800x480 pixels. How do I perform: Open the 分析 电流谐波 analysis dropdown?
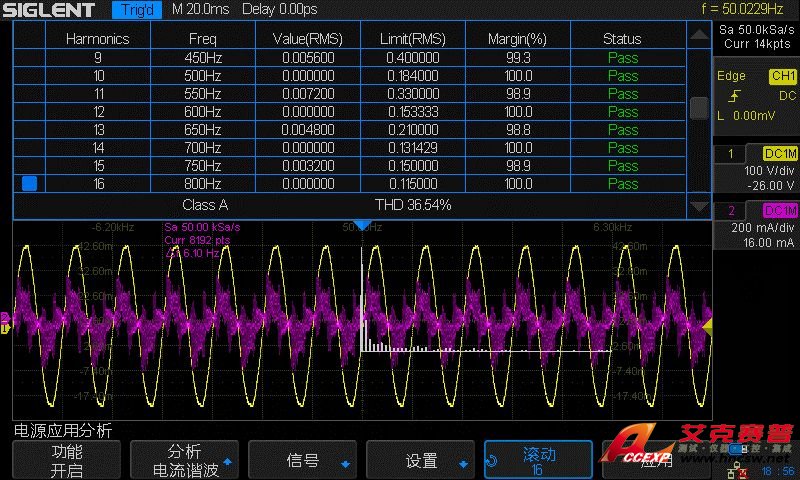[x=184, y=461]
